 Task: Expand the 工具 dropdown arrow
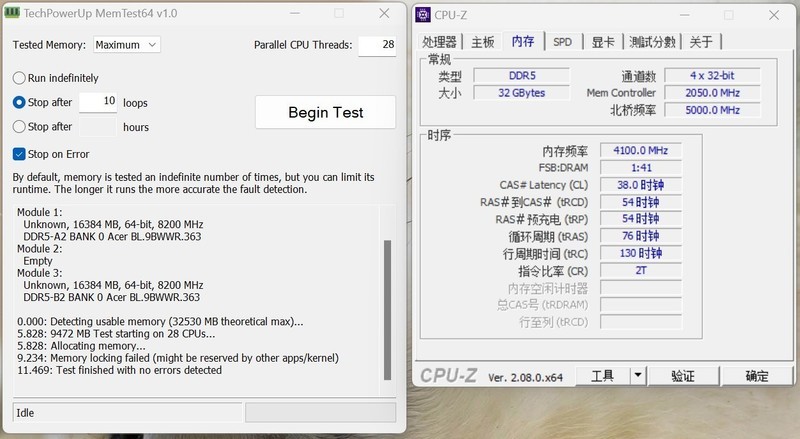pos(638,376)
